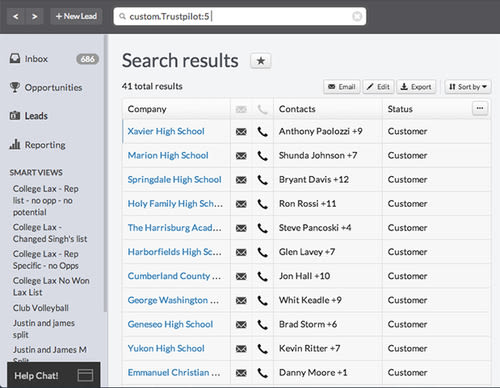Open Opportunities in the sidebar

46,88
